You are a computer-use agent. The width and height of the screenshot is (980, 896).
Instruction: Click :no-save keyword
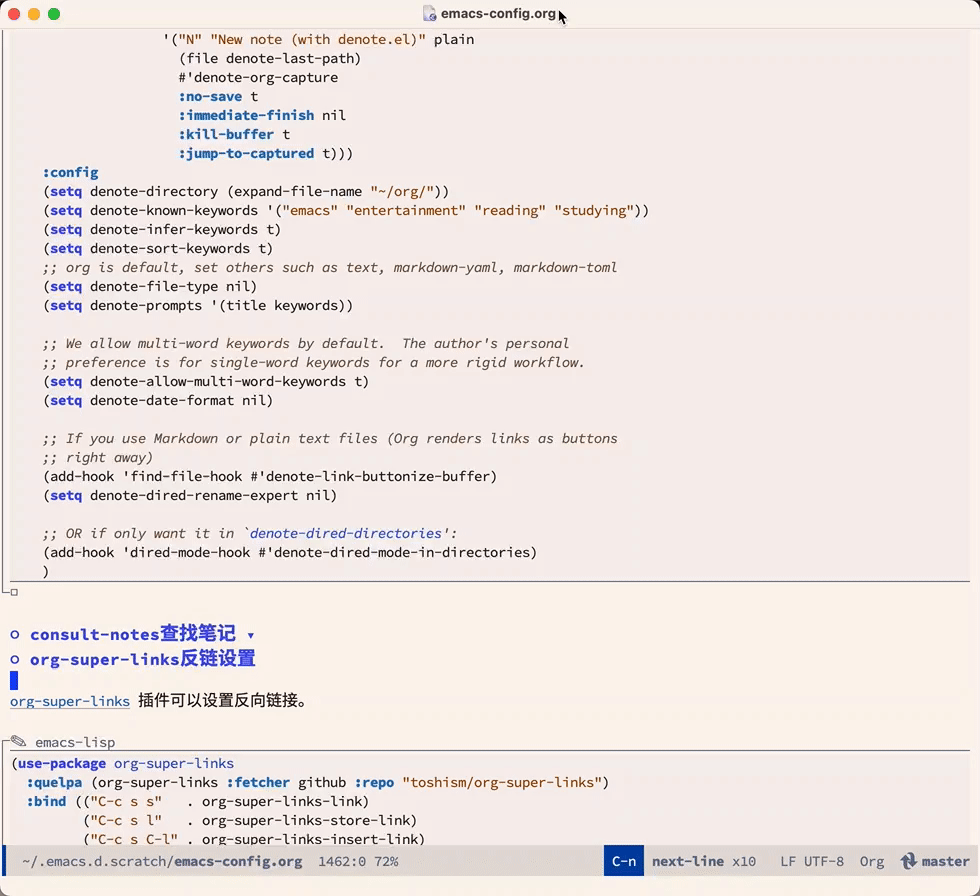click(x=210, y=97)
